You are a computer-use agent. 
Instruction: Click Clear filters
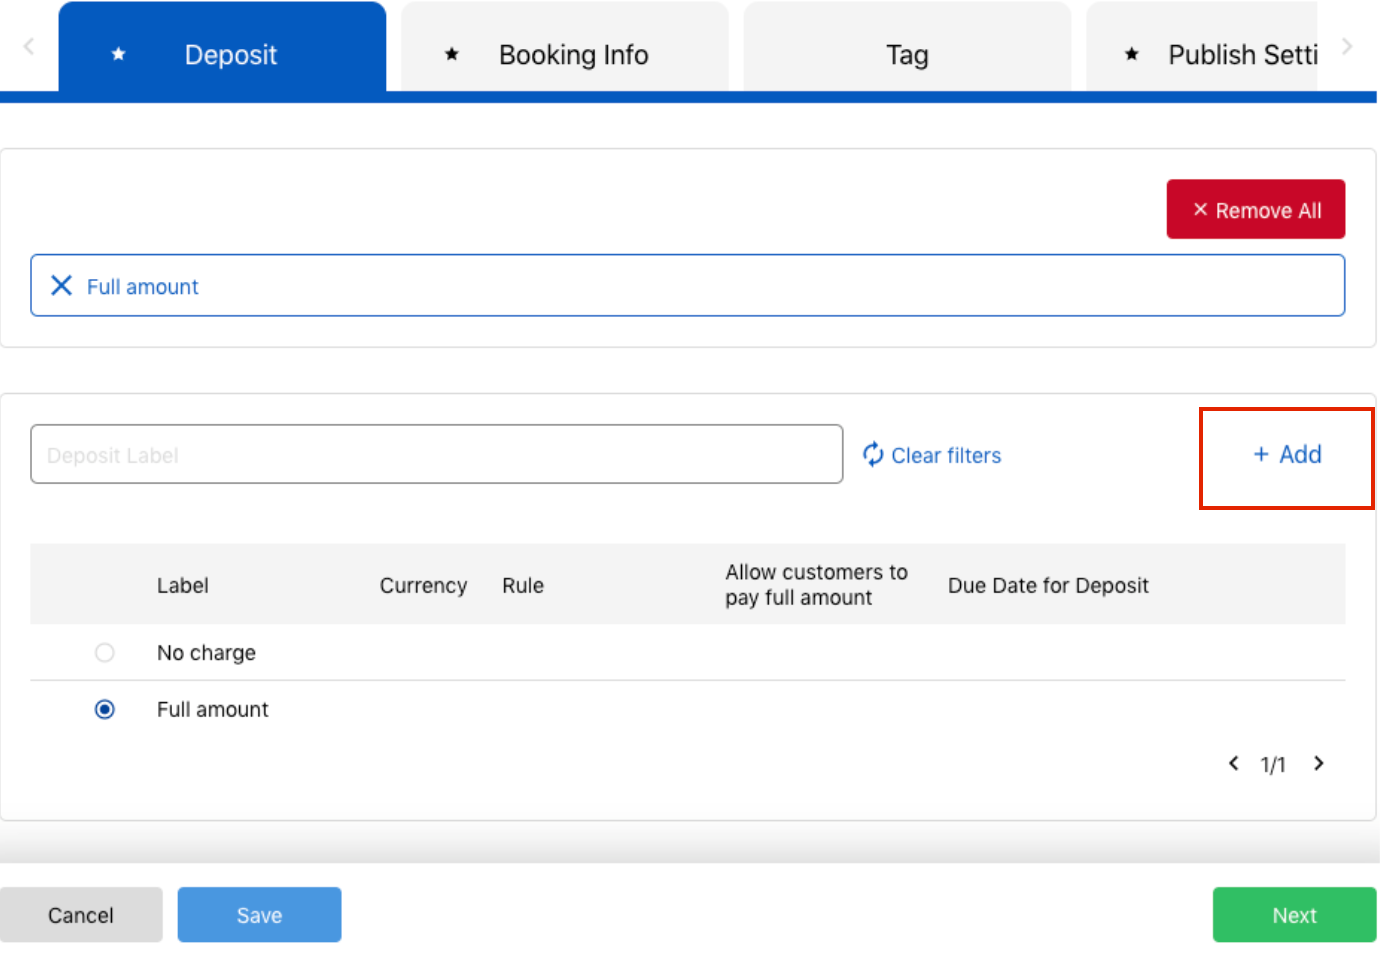[x=945, y=455]
